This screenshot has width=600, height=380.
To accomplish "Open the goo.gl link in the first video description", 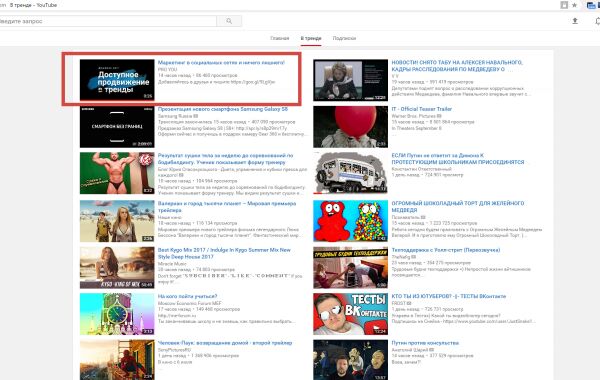I will 253,82.
